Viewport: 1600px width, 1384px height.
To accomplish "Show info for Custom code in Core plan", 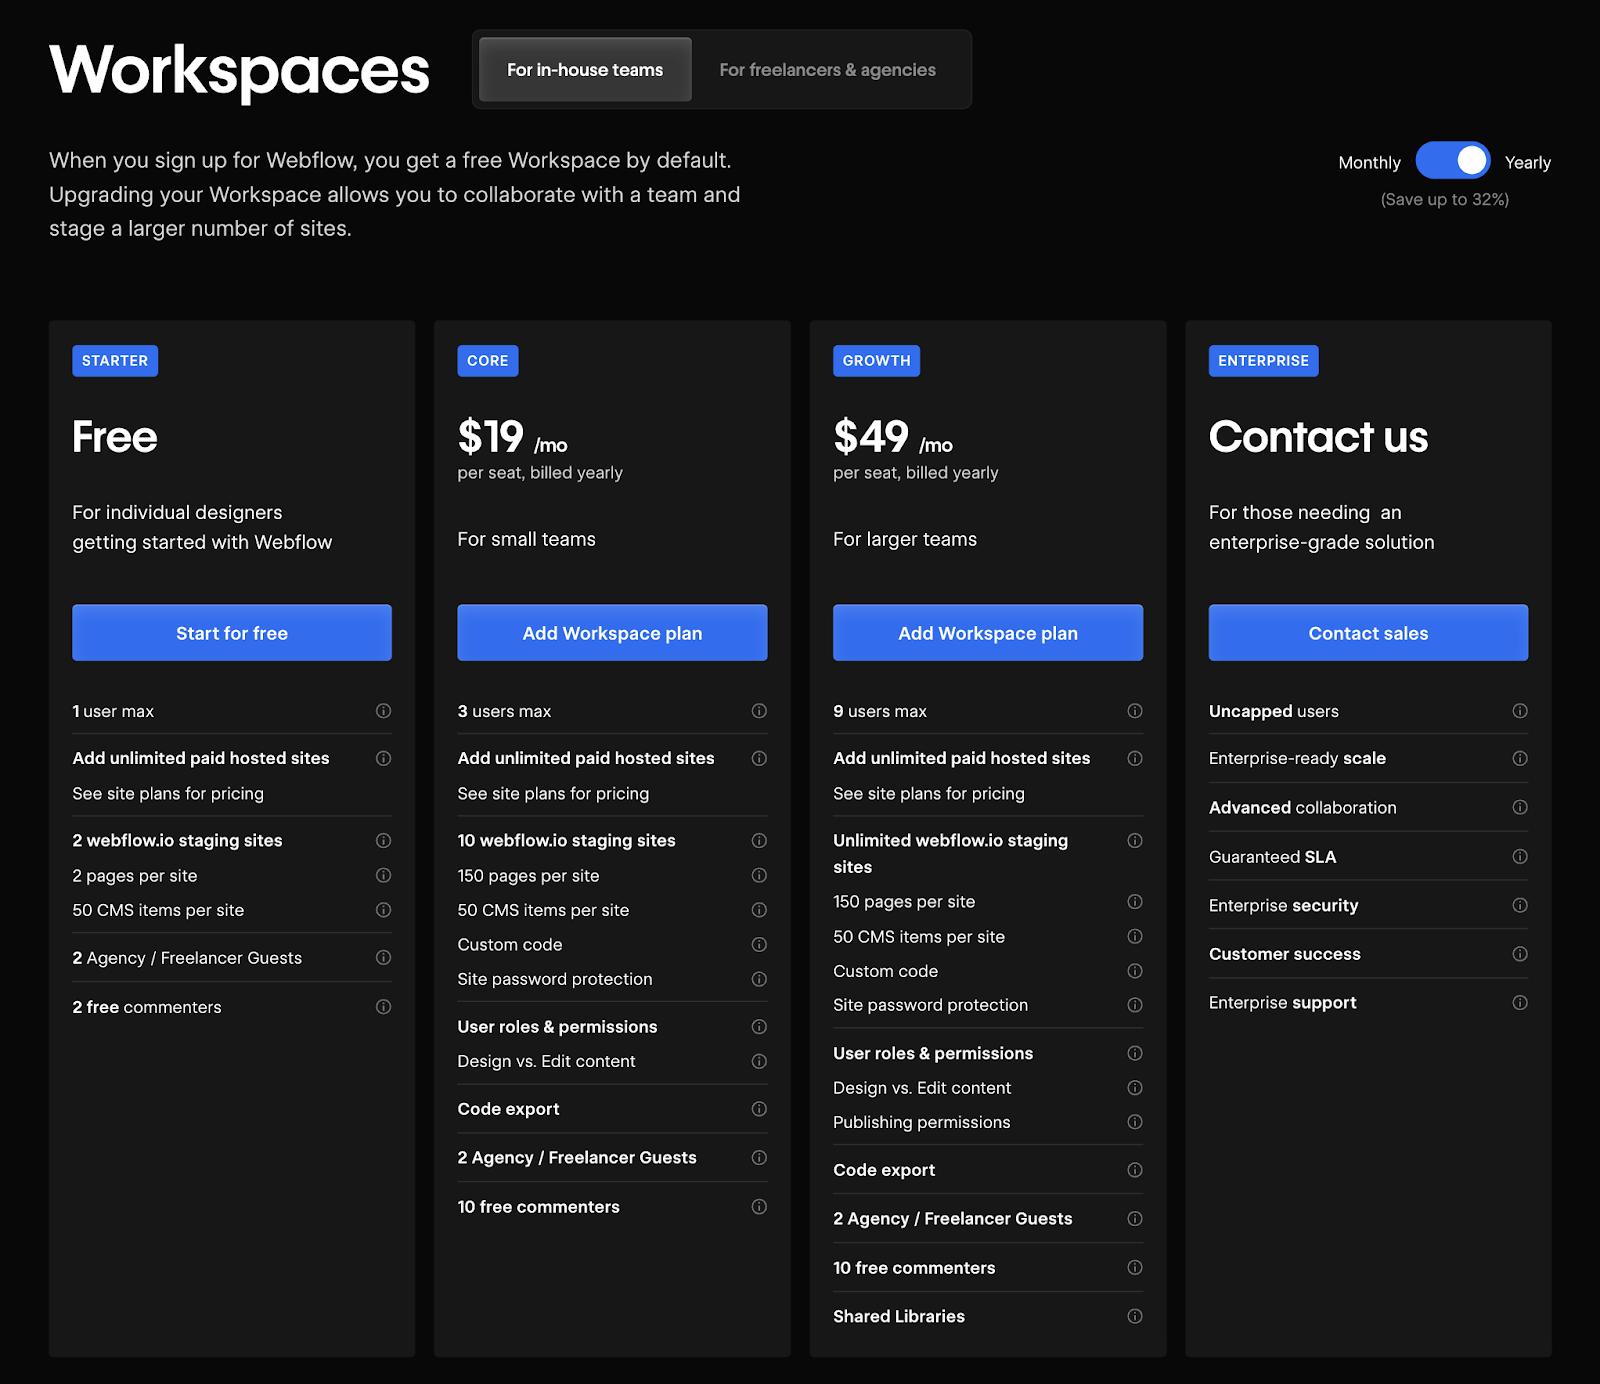I will (x=759, y=945).
